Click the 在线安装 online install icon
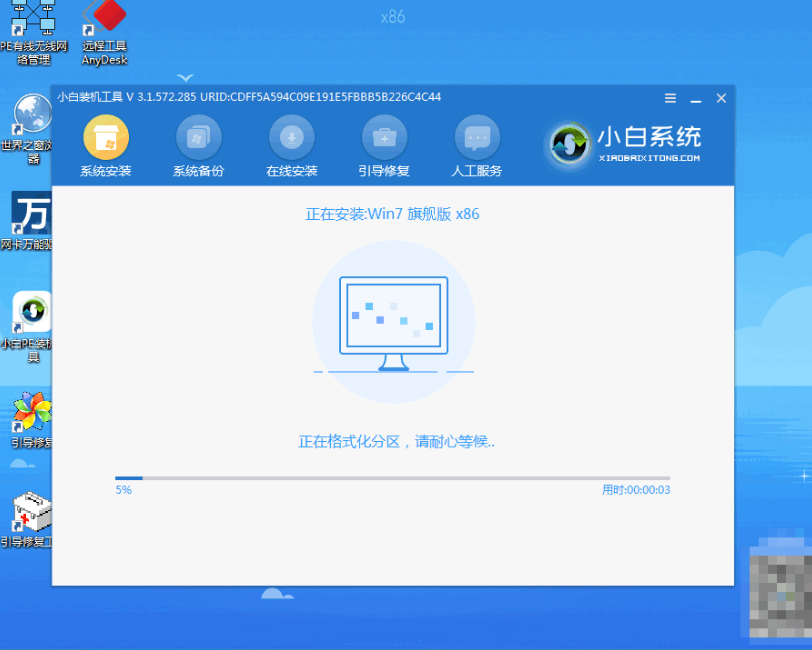812x650 pixels. pyautogui.click(x=290, y=140)
